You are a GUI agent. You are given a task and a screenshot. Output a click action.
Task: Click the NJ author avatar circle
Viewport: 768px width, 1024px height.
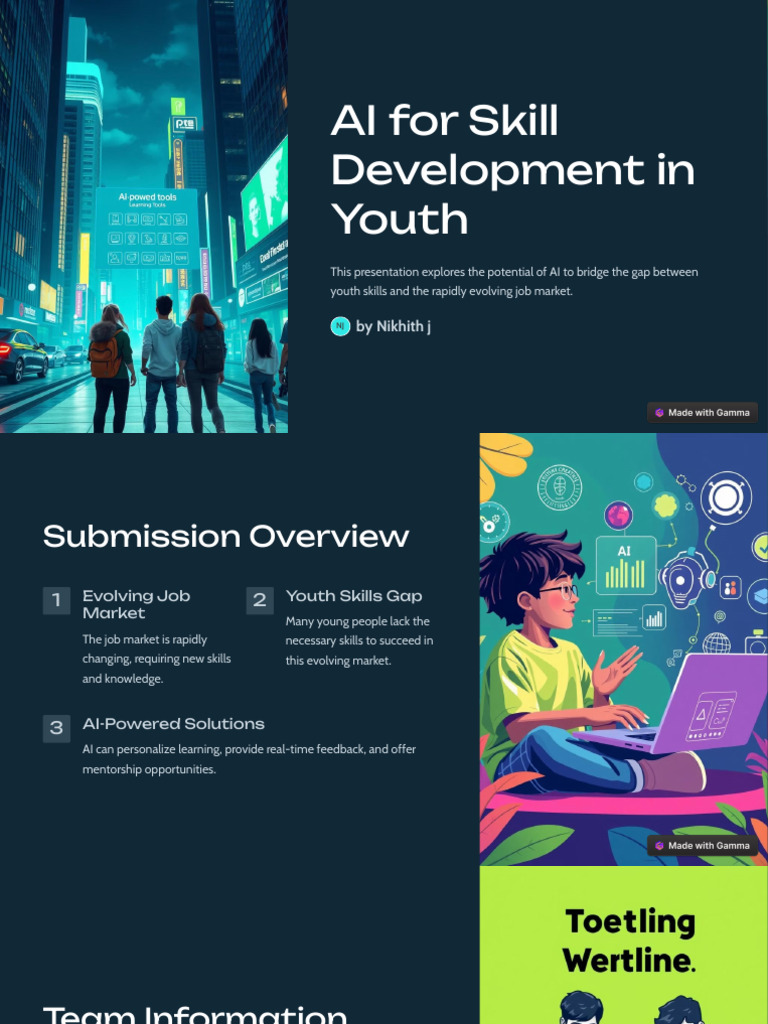point(340,326)
